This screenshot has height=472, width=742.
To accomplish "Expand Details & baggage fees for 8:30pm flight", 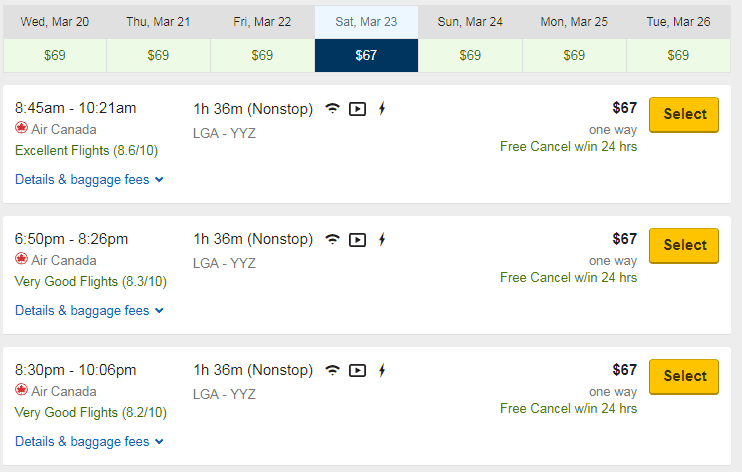I will [89, 442].
